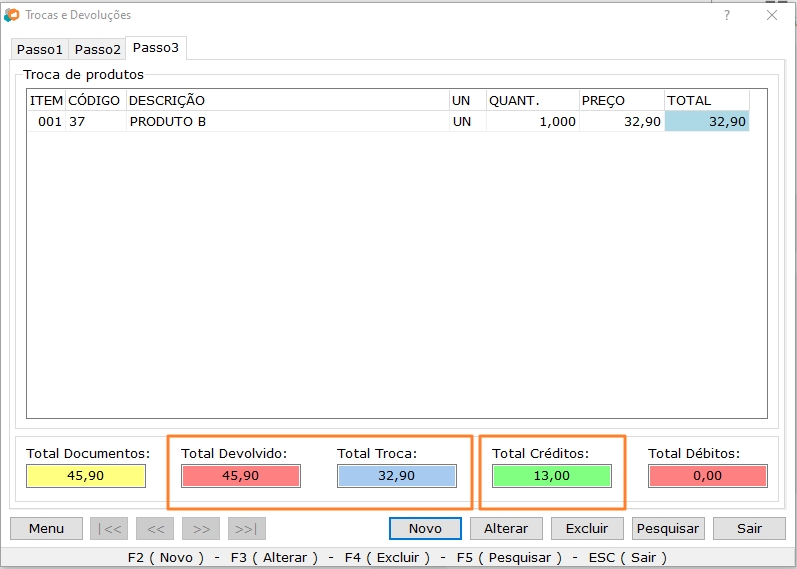Open Pesquisar search
The image size is (797, 569).
(668, 529)
